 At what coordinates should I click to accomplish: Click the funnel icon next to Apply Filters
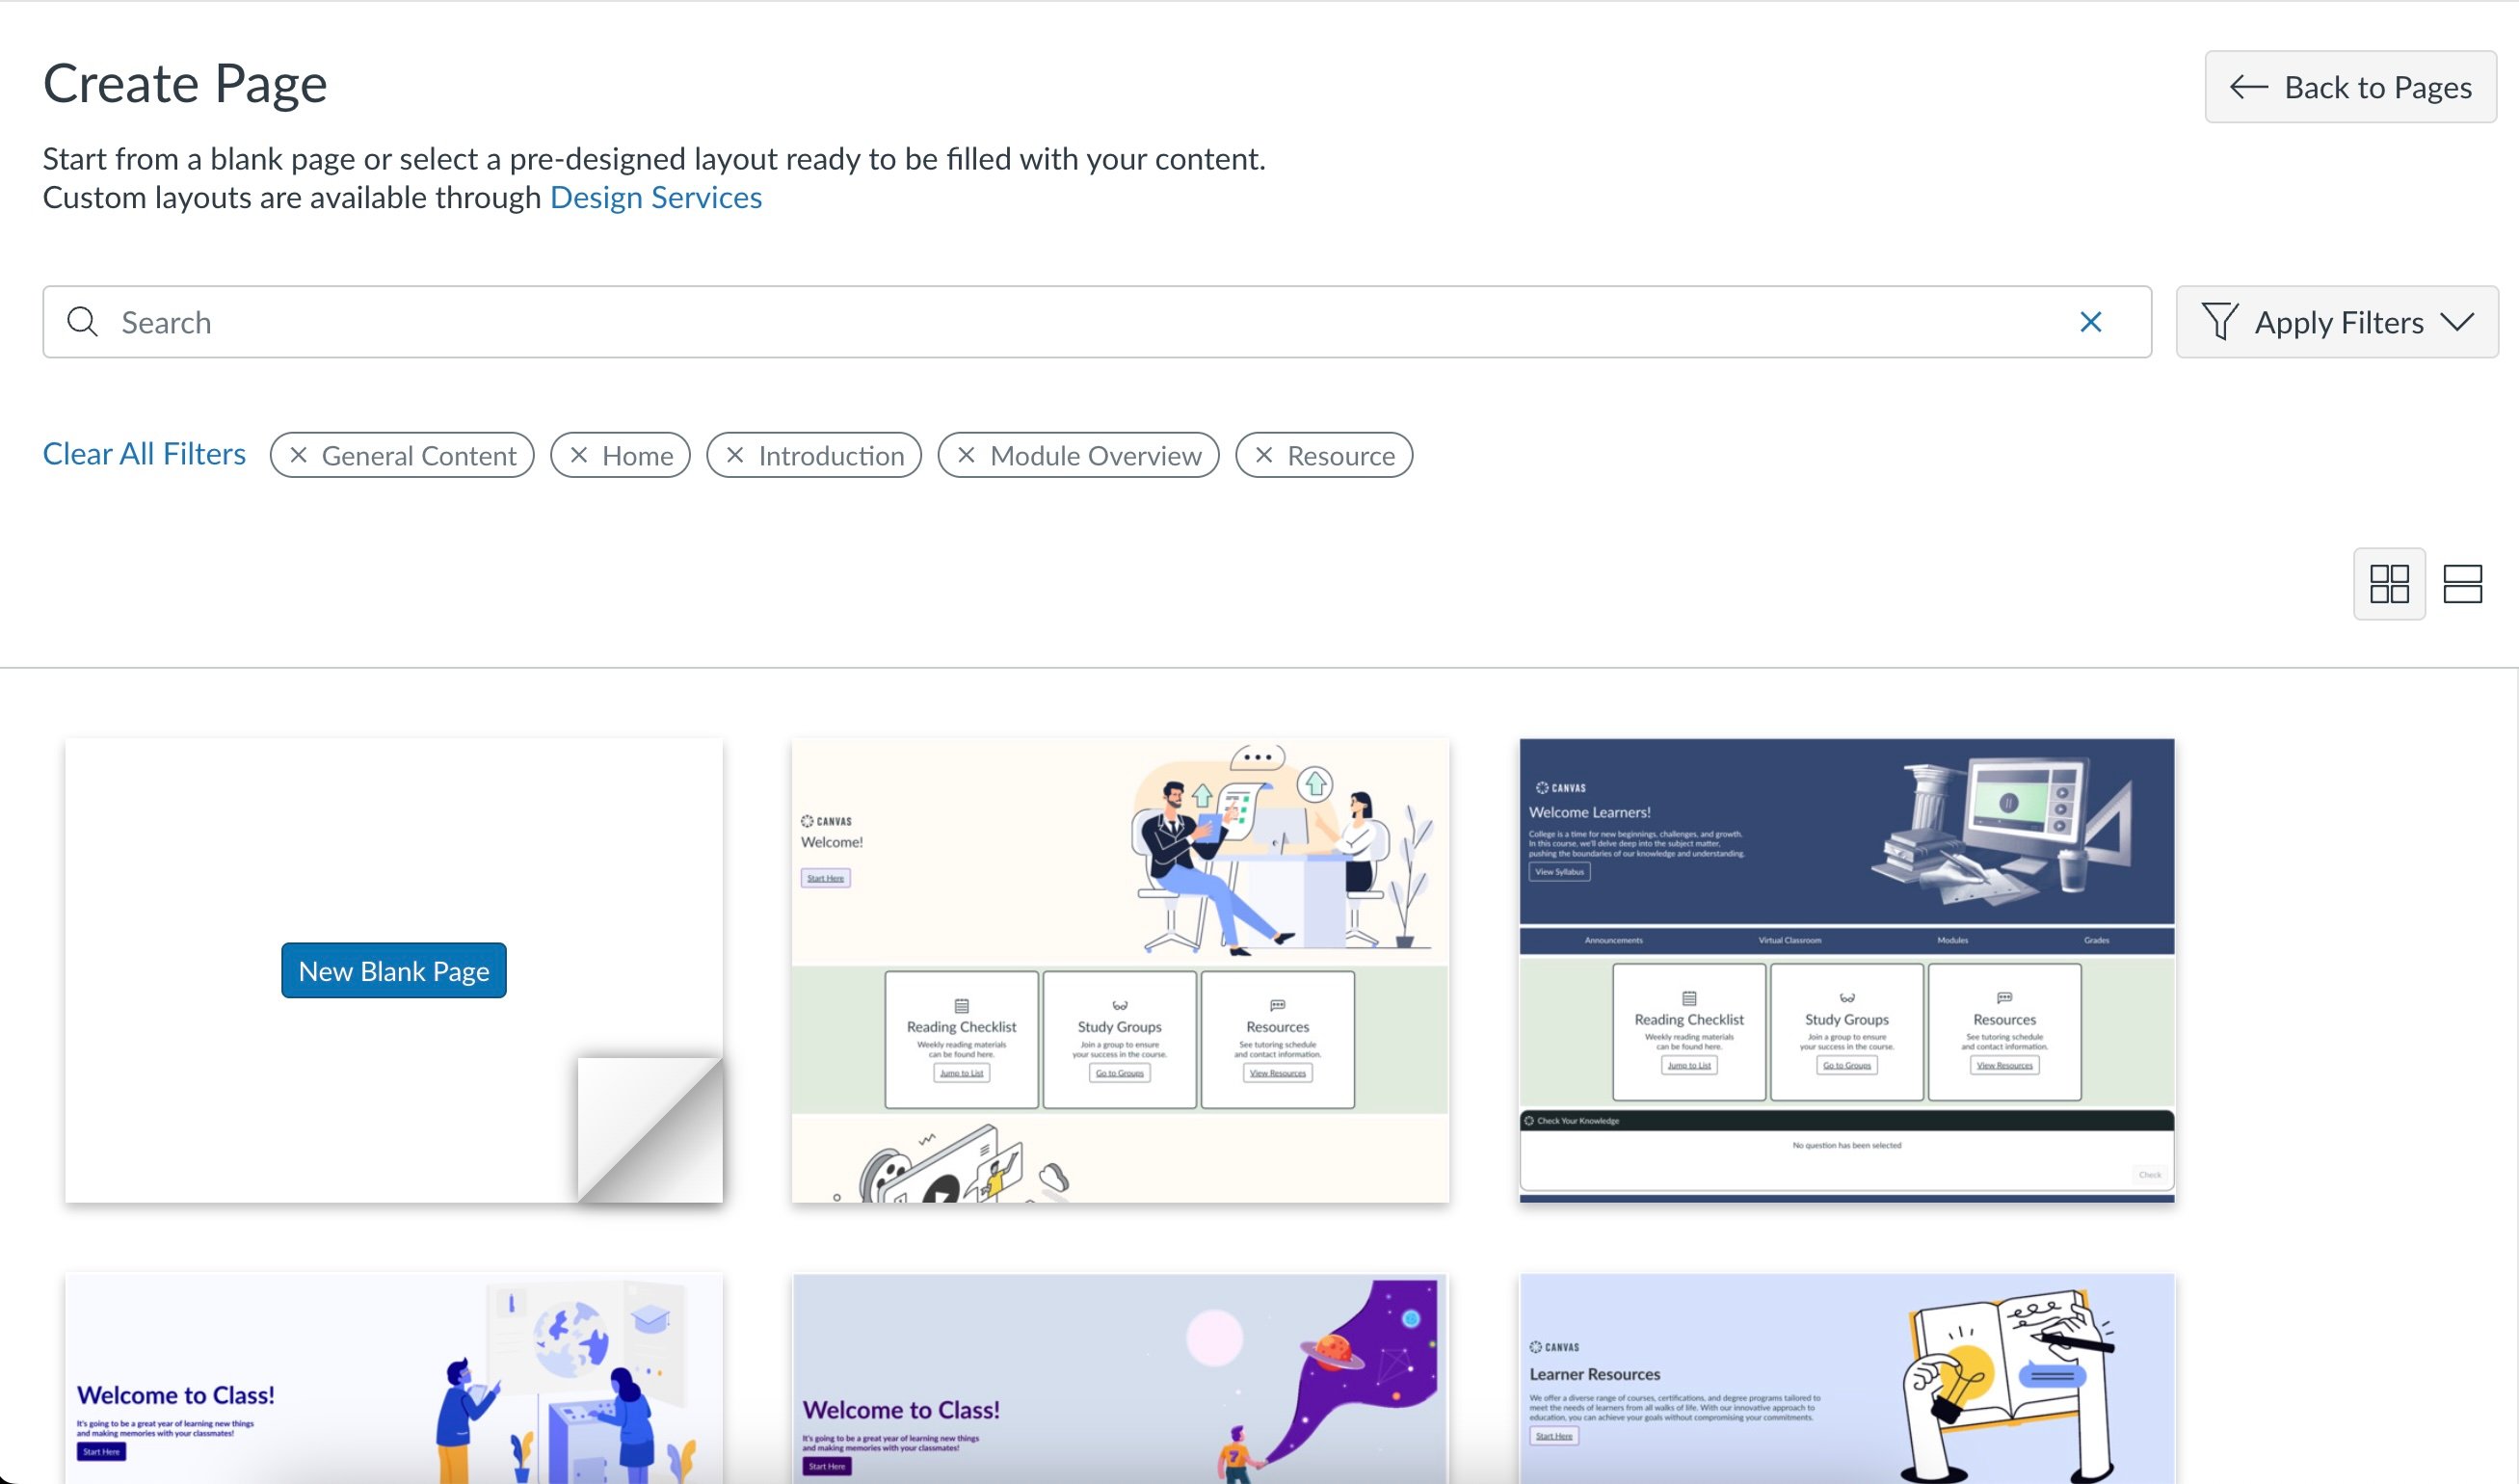pyautogui.click(x=2221, y=322)
